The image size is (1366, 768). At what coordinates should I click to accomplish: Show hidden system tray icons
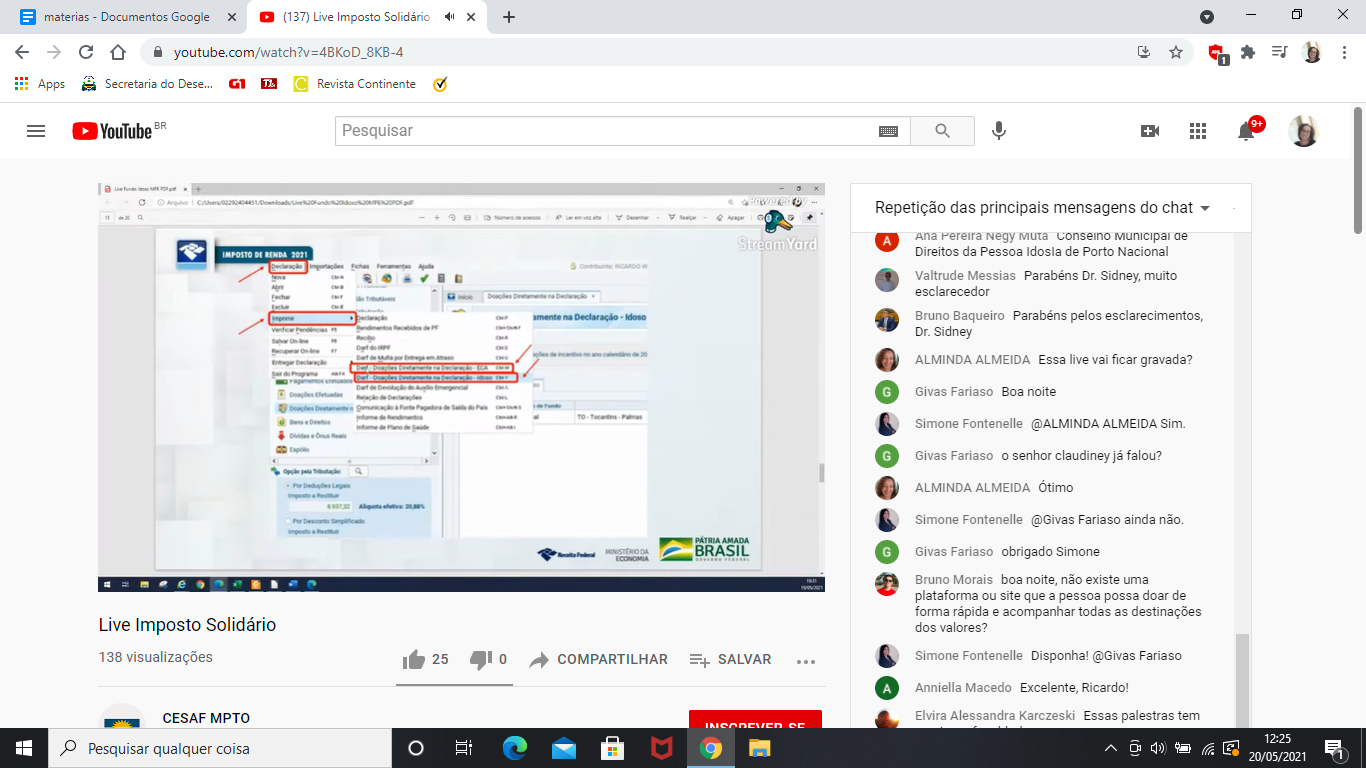1110,748
